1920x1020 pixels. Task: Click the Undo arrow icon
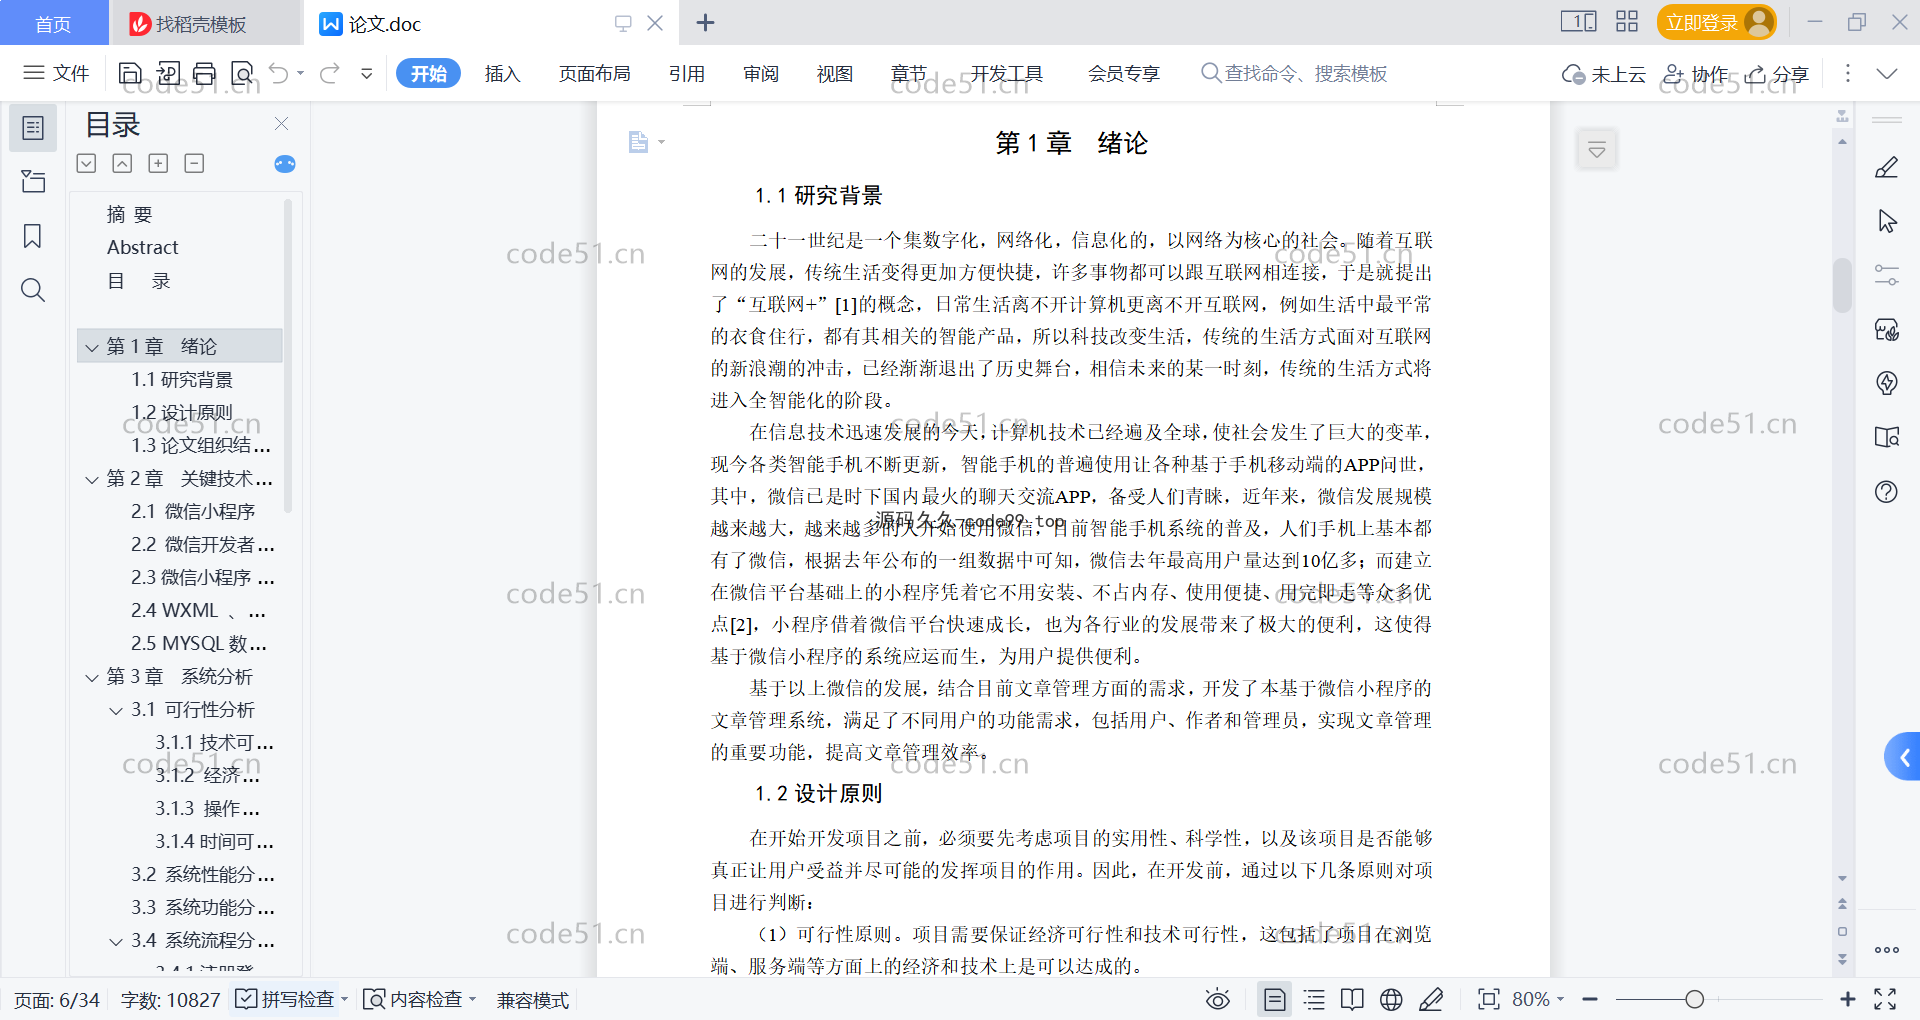pyautogui.click(x=279, y=73)
